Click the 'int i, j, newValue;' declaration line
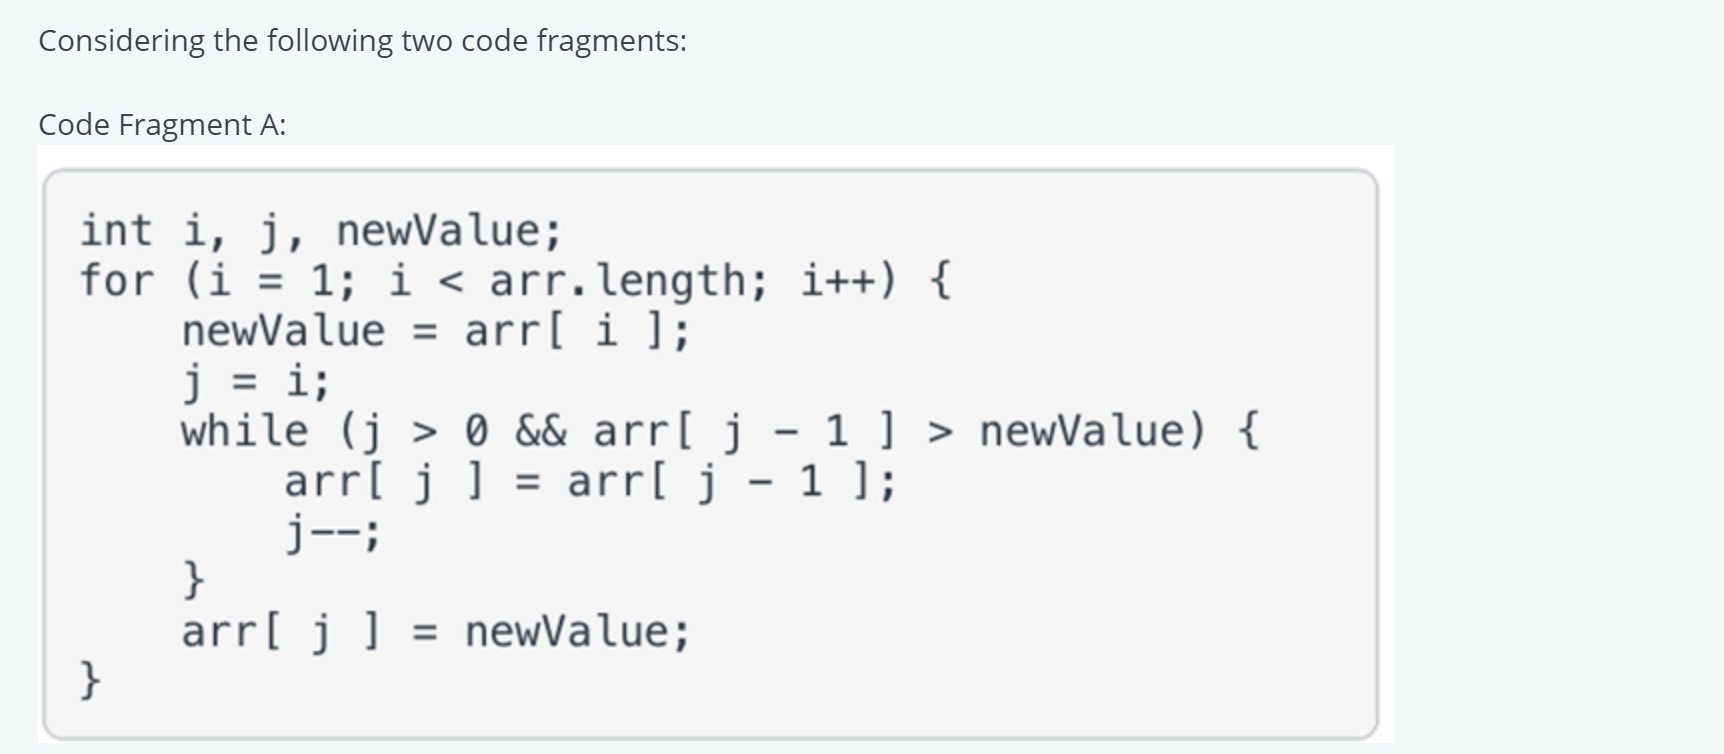Image resolution: width=1724 pixels, height=754 pixels. (321, 231)
